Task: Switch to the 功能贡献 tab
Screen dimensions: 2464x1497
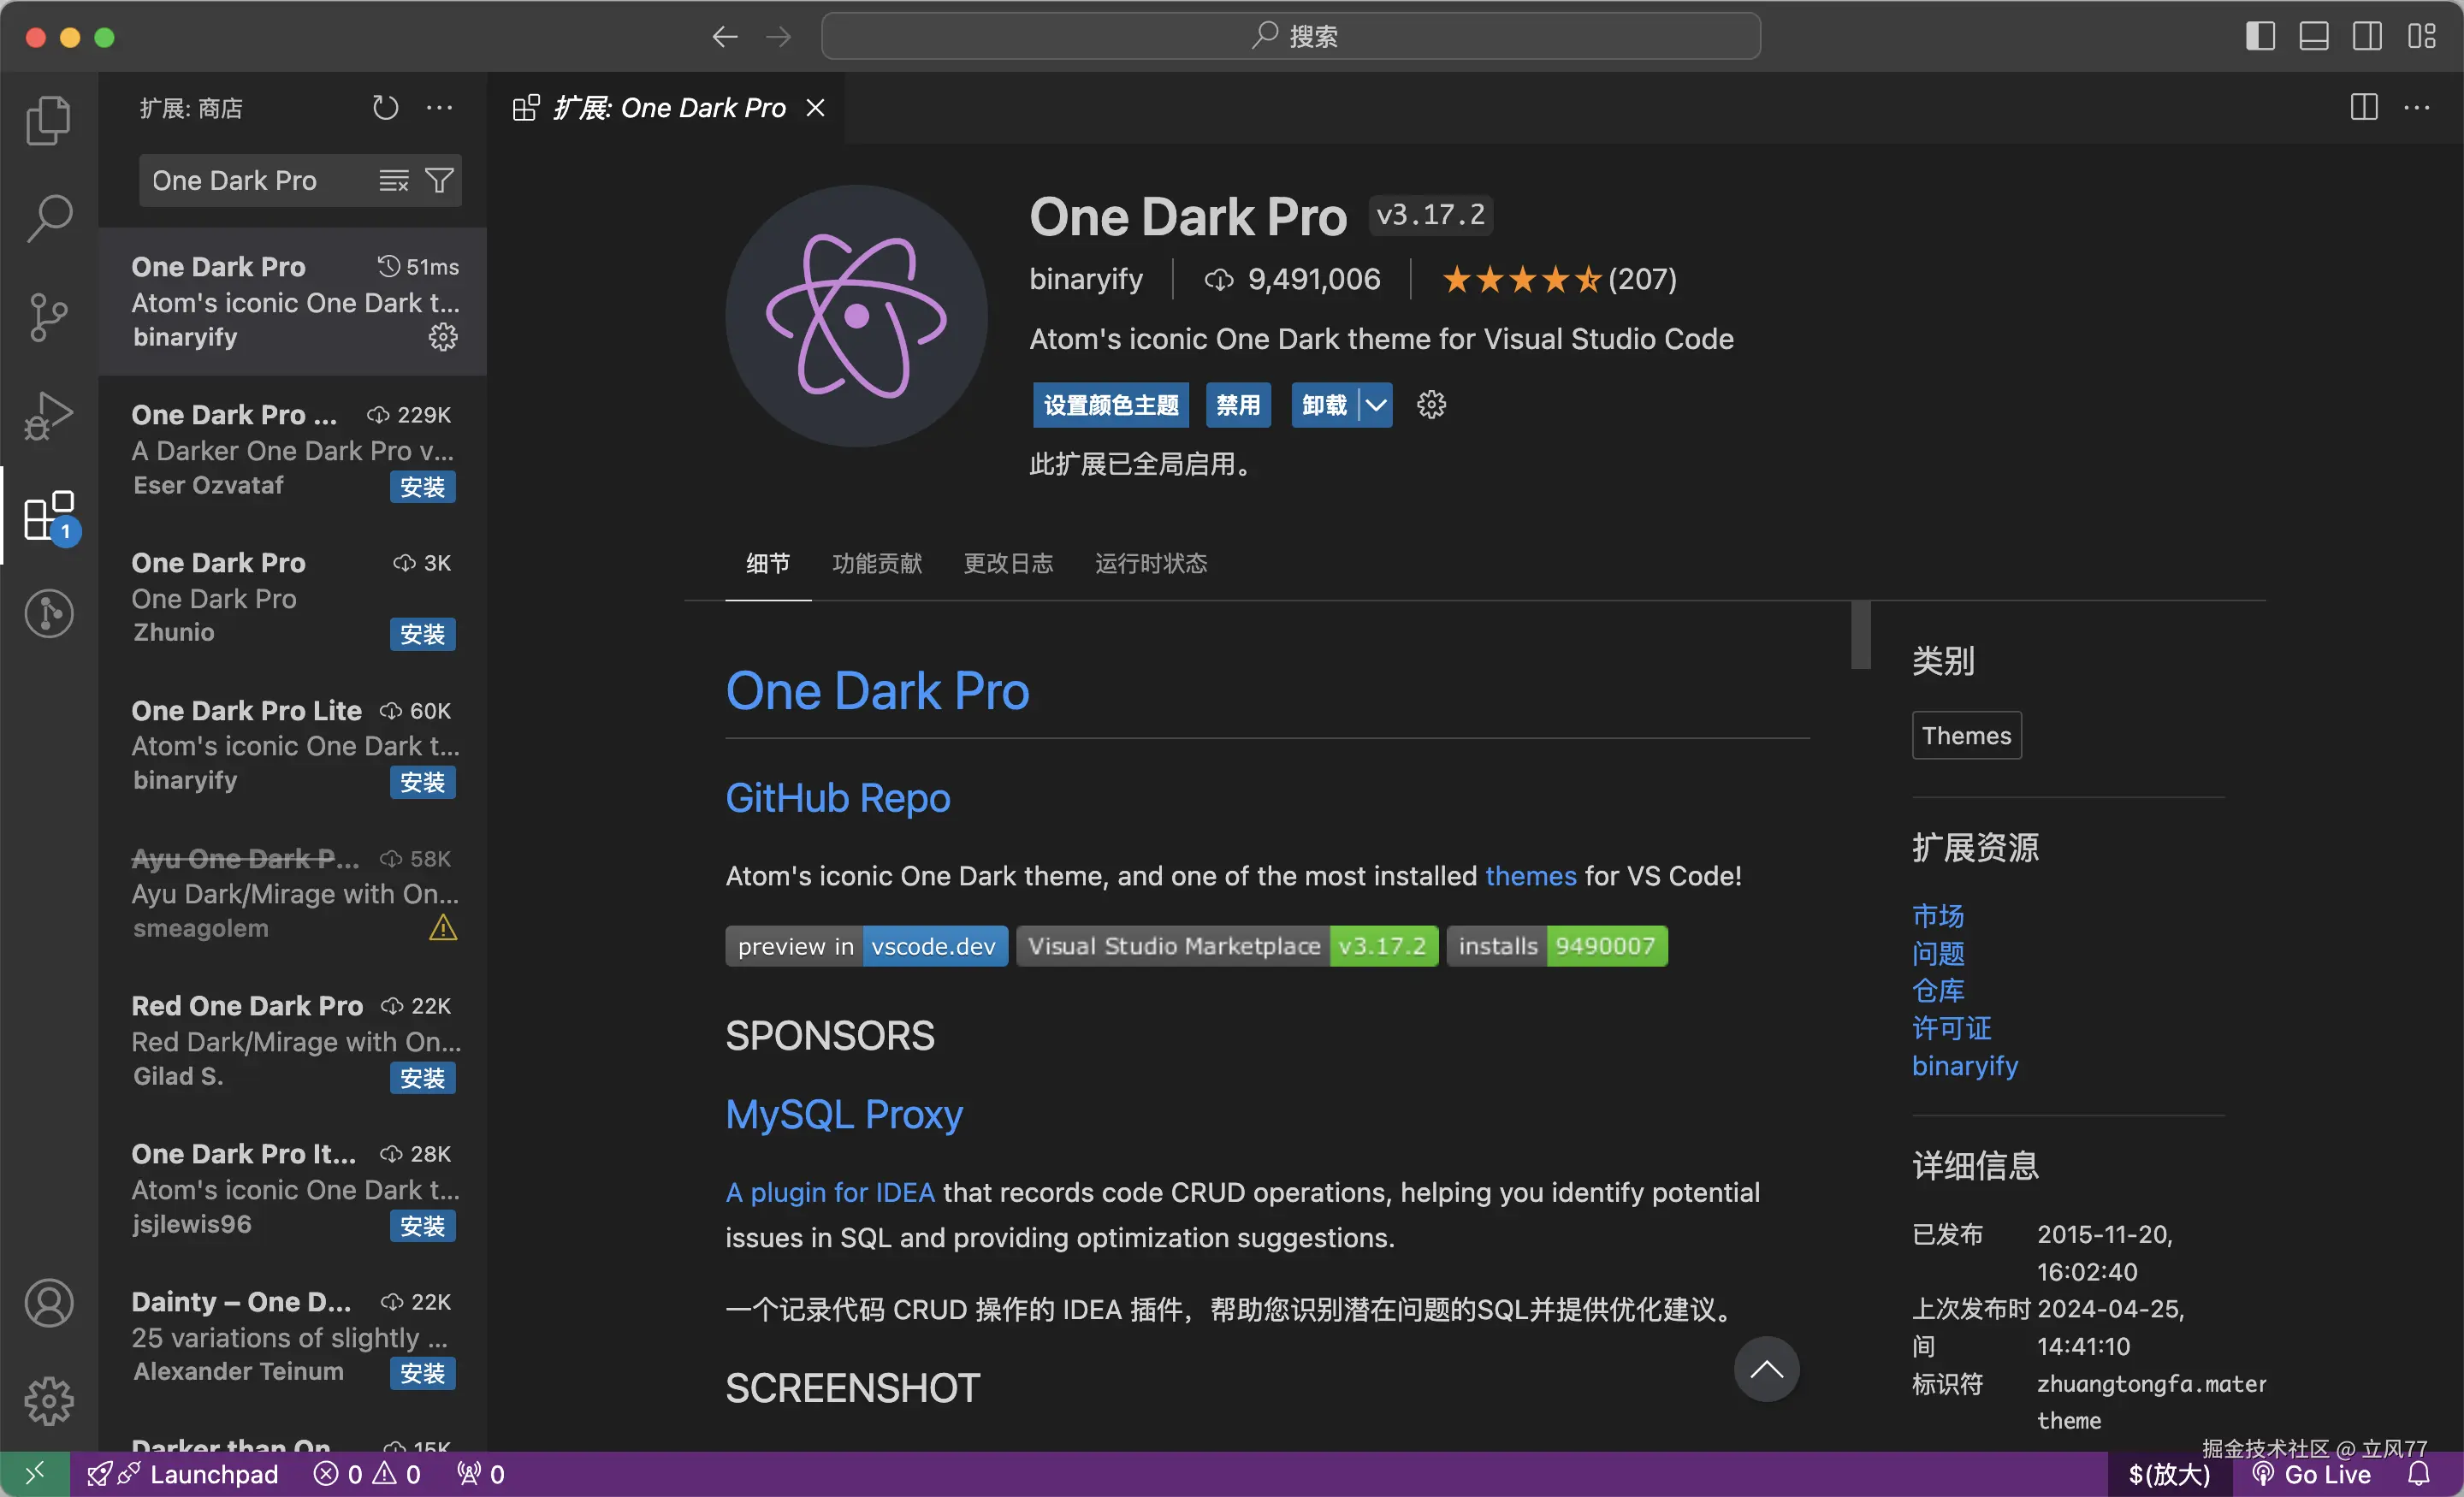Action: pyautogui.click(x=876, y=563)
